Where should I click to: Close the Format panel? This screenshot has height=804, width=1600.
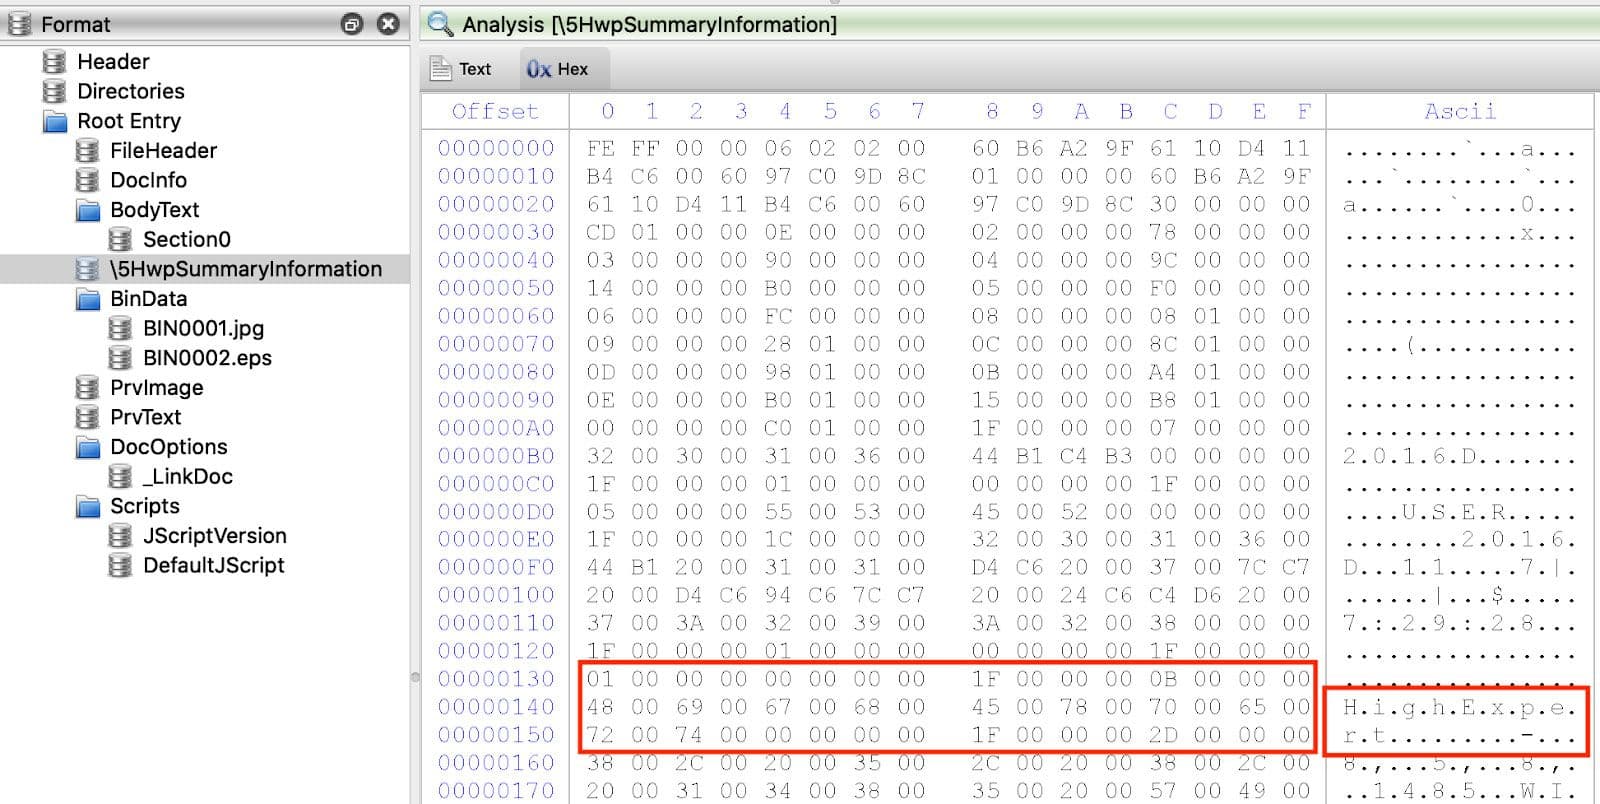389,24
